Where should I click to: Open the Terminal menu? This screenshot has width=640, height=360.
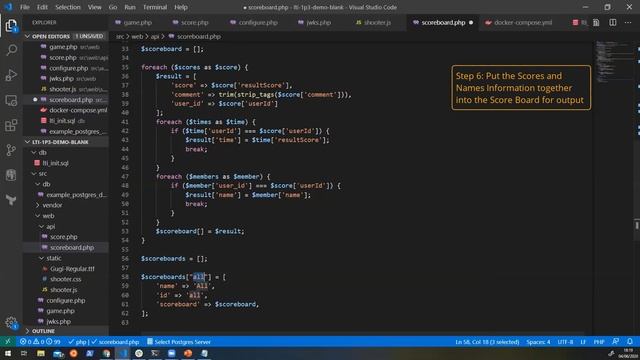[155, 7]
